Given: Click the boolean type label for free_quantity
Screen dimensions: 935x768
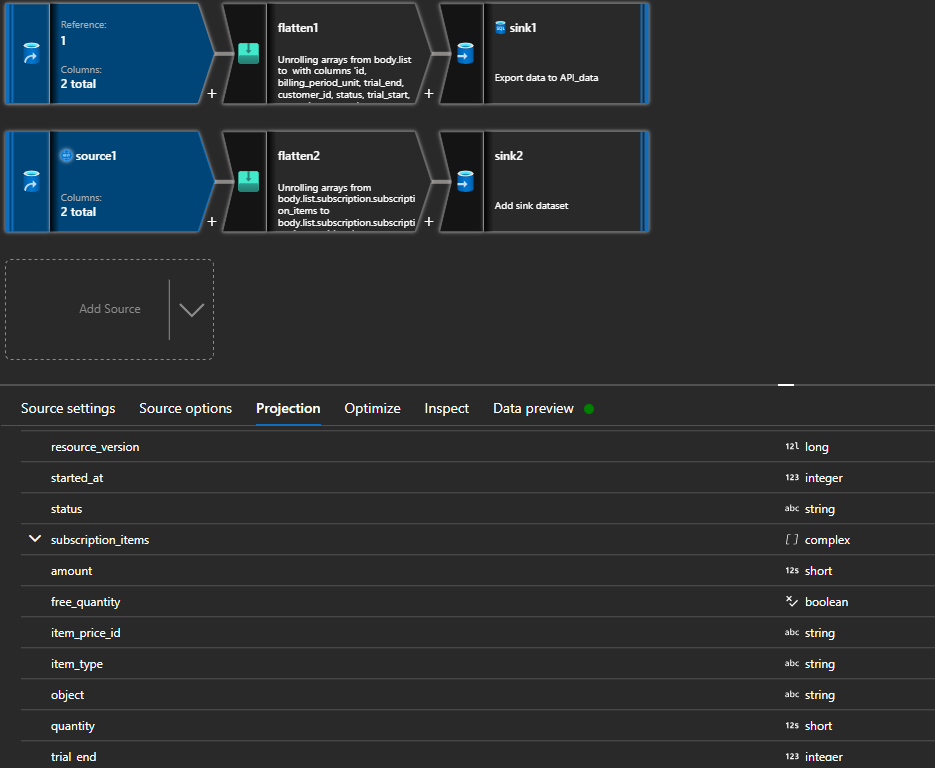Looking at the screenshot, I should click(x=826, y=602).
